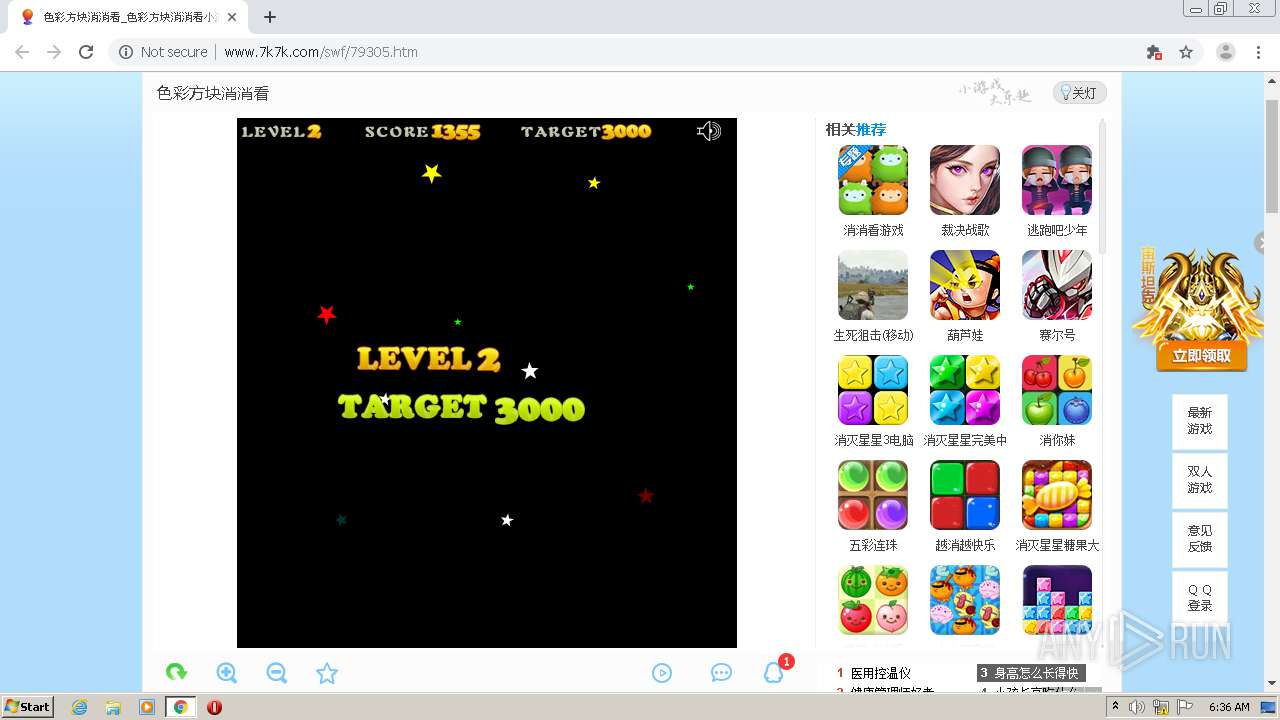Open 消消看游戏 game thumbnail
This screenshot has height=720, width=1280.
(873, 180)
